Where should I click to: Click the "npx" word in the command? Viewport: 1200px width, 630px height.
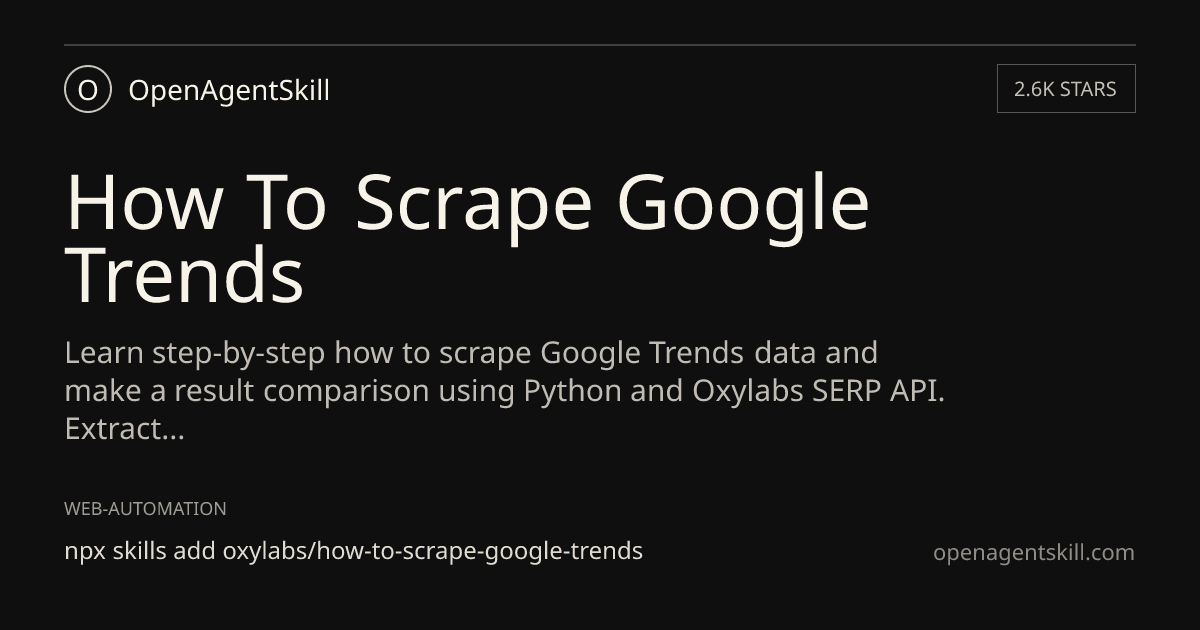pos(85,552)
